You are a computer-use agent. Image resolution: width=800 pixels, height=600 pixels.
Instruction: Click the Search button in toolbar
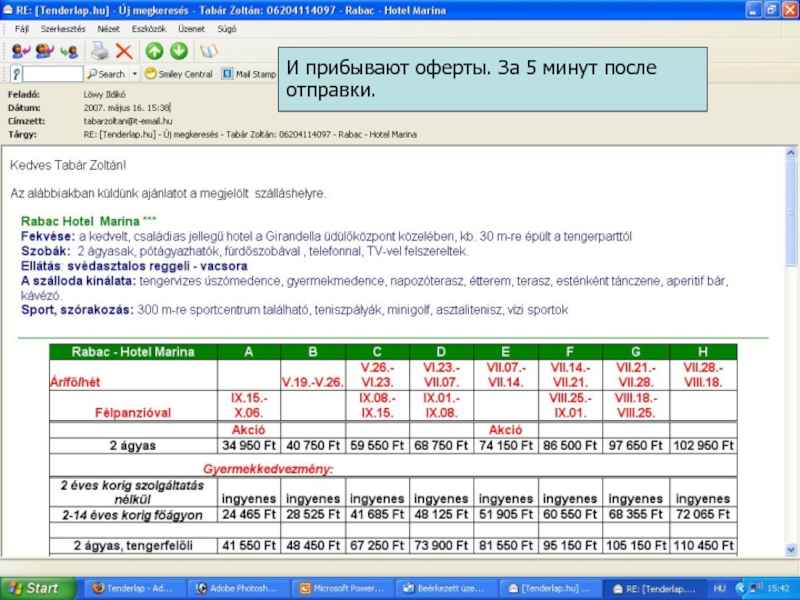[106, 74]
